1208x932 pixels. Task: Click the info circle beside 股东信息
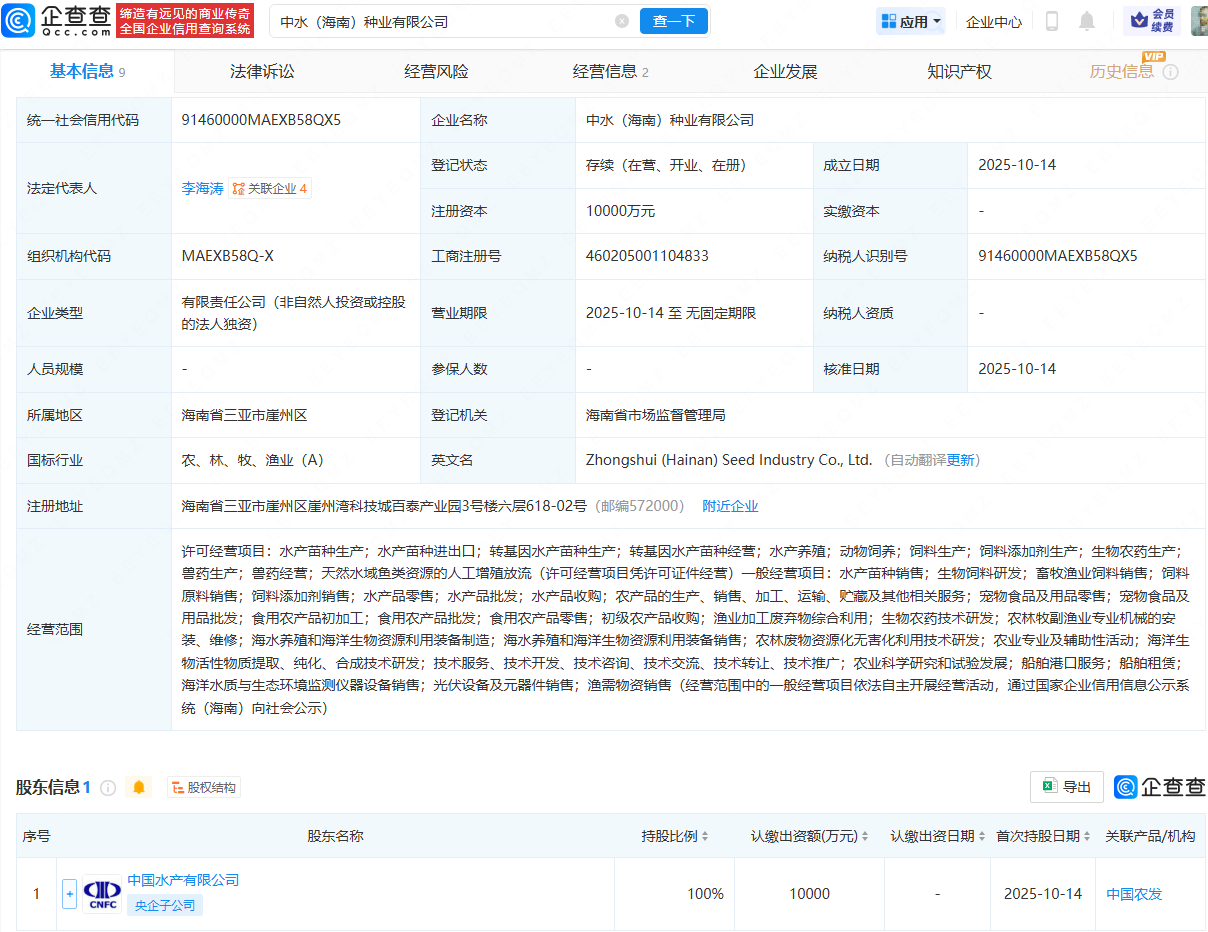108,787
